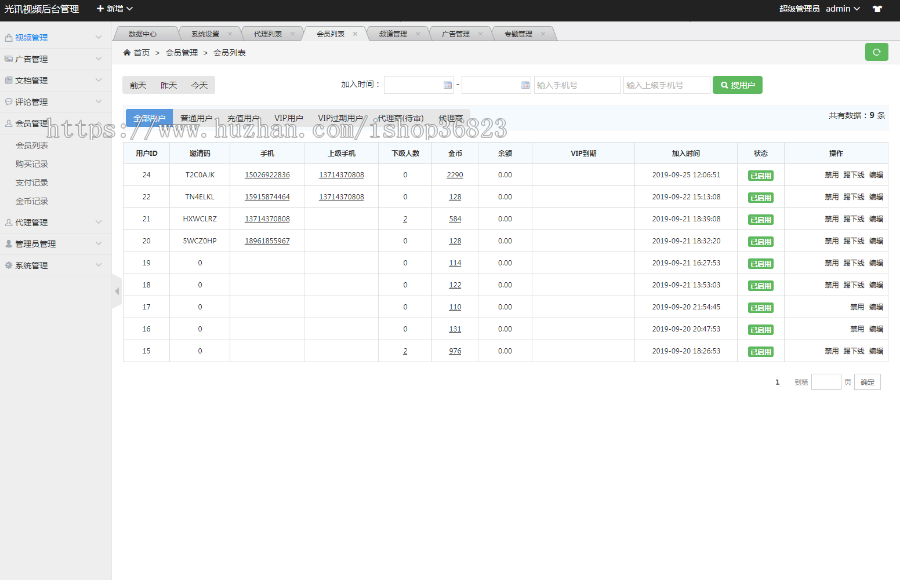Image resolution: width=900 pixels, height=580 pixels.
Task: Click the 输入手机号 input field
Action: click(576, 86)
